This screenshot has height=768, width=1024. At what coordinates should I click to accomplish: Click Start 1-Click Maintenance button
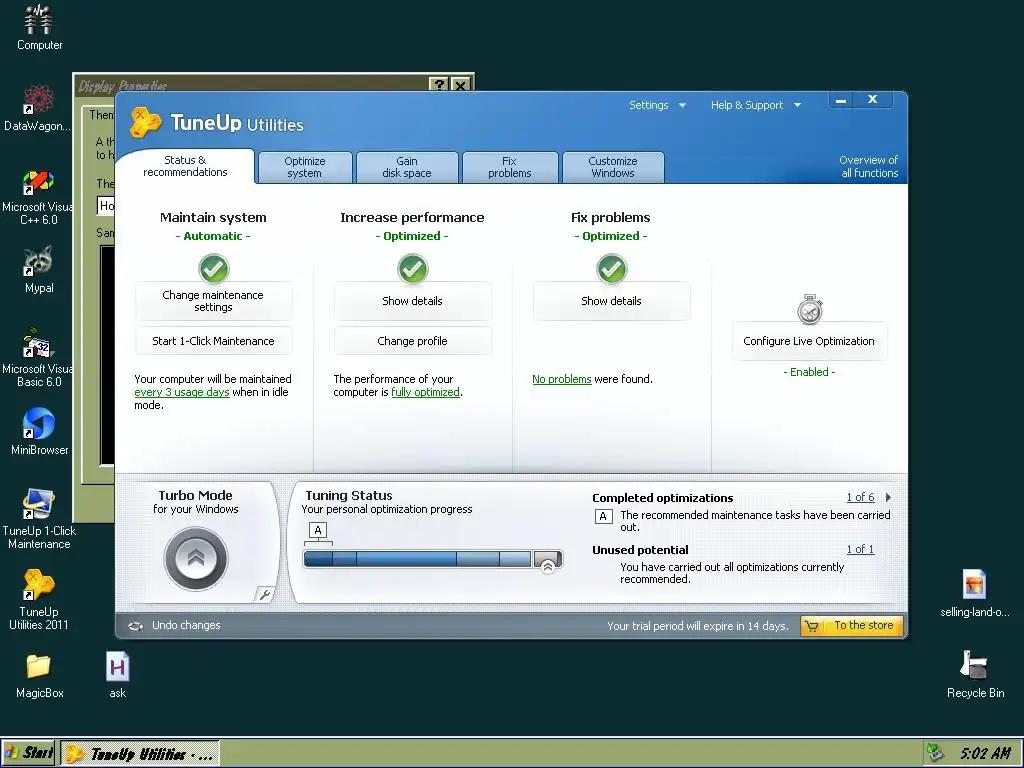(x=214, y=341)
